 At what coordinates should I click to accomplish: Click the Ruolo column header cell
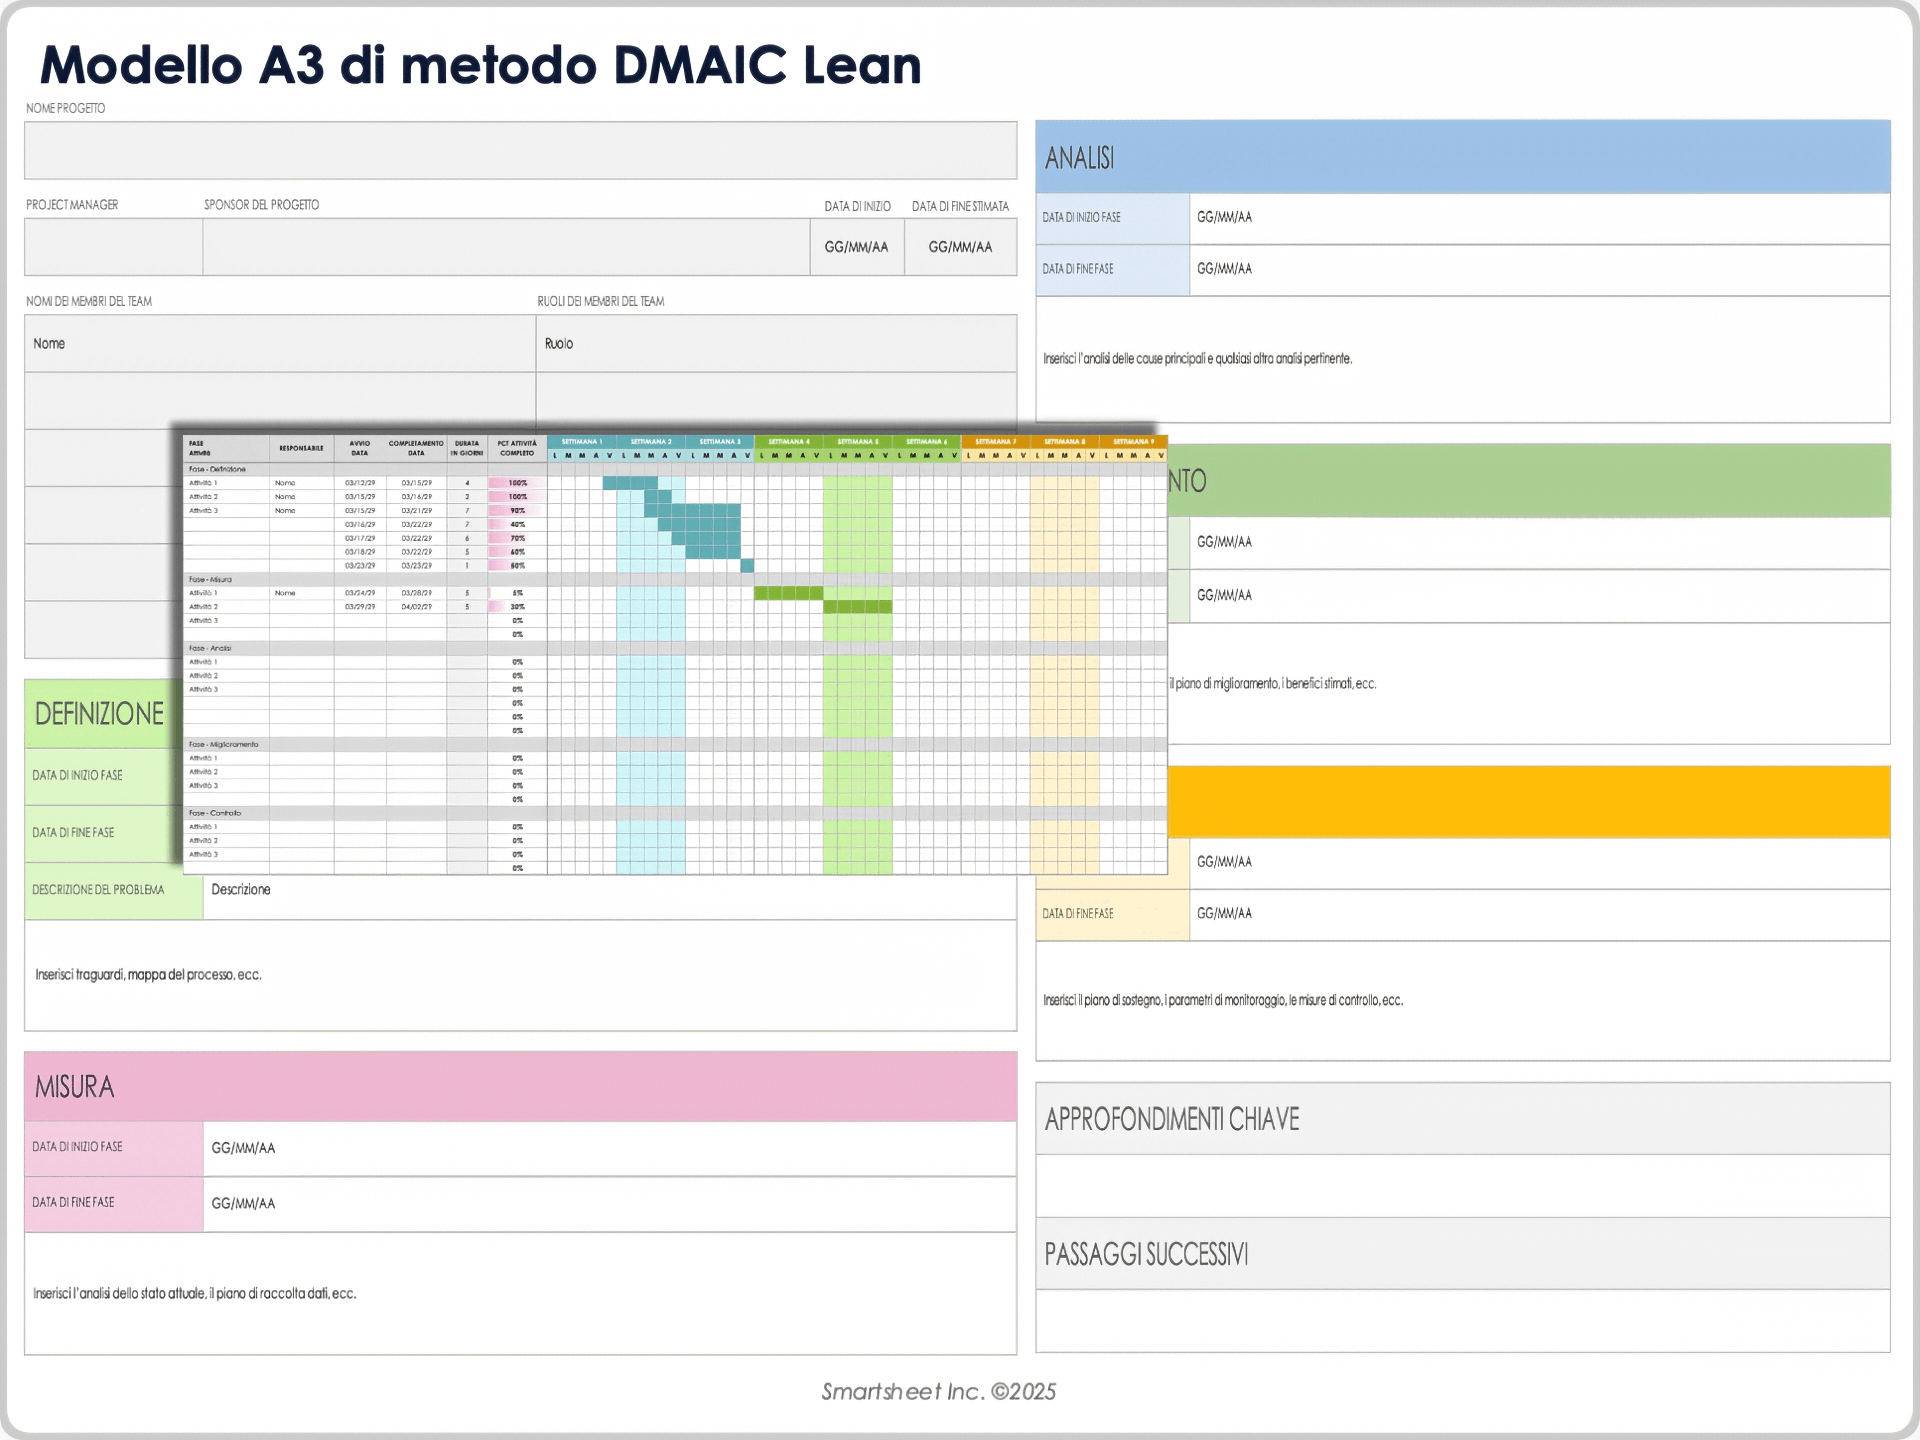pyautogui.click(x=775, y=343)
